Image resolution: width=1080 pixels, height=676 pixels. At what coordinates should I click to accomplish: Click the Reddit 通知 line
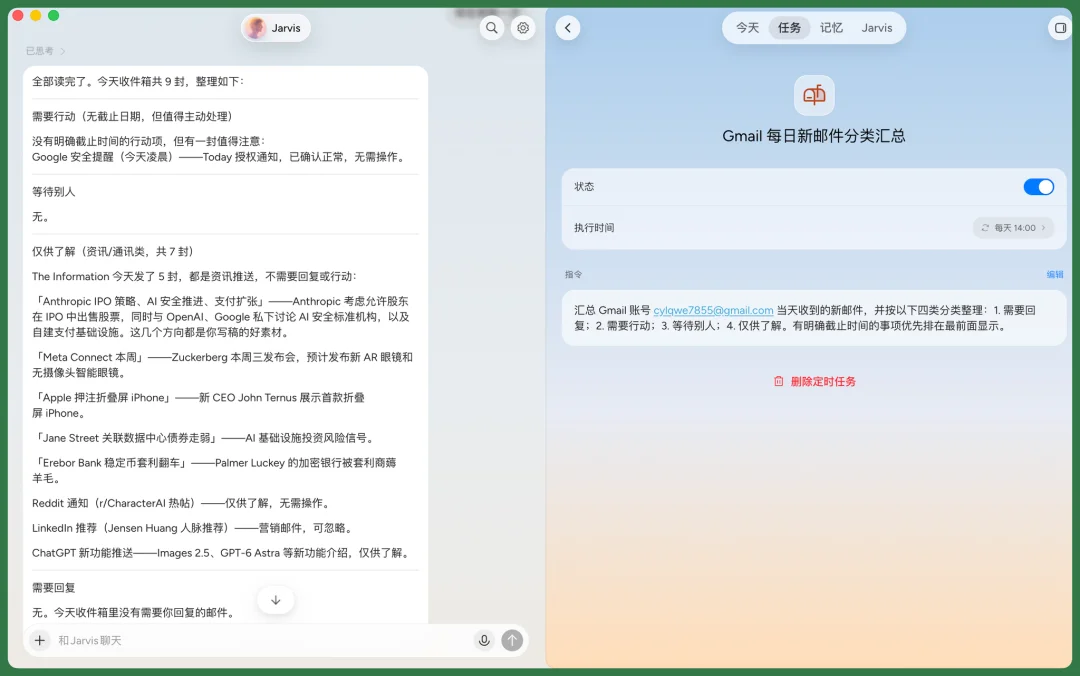[x=183, y=503]
